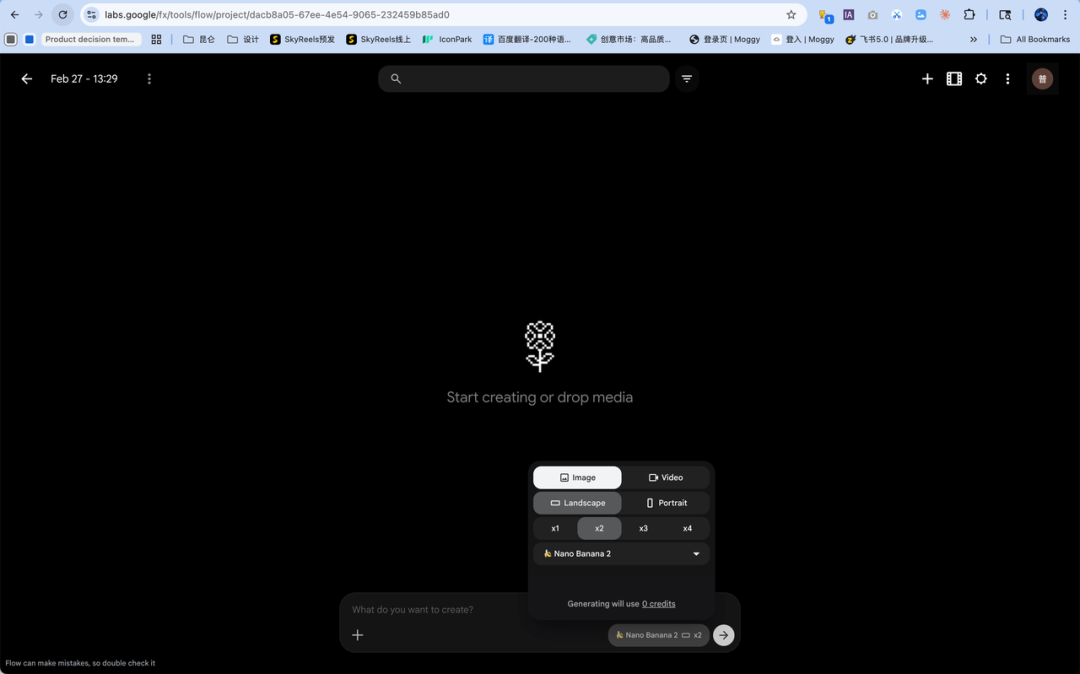The height and width of the screenshot is (674, 1080).
Task: Reload the page with the refresh button
Action: [63, 14]
